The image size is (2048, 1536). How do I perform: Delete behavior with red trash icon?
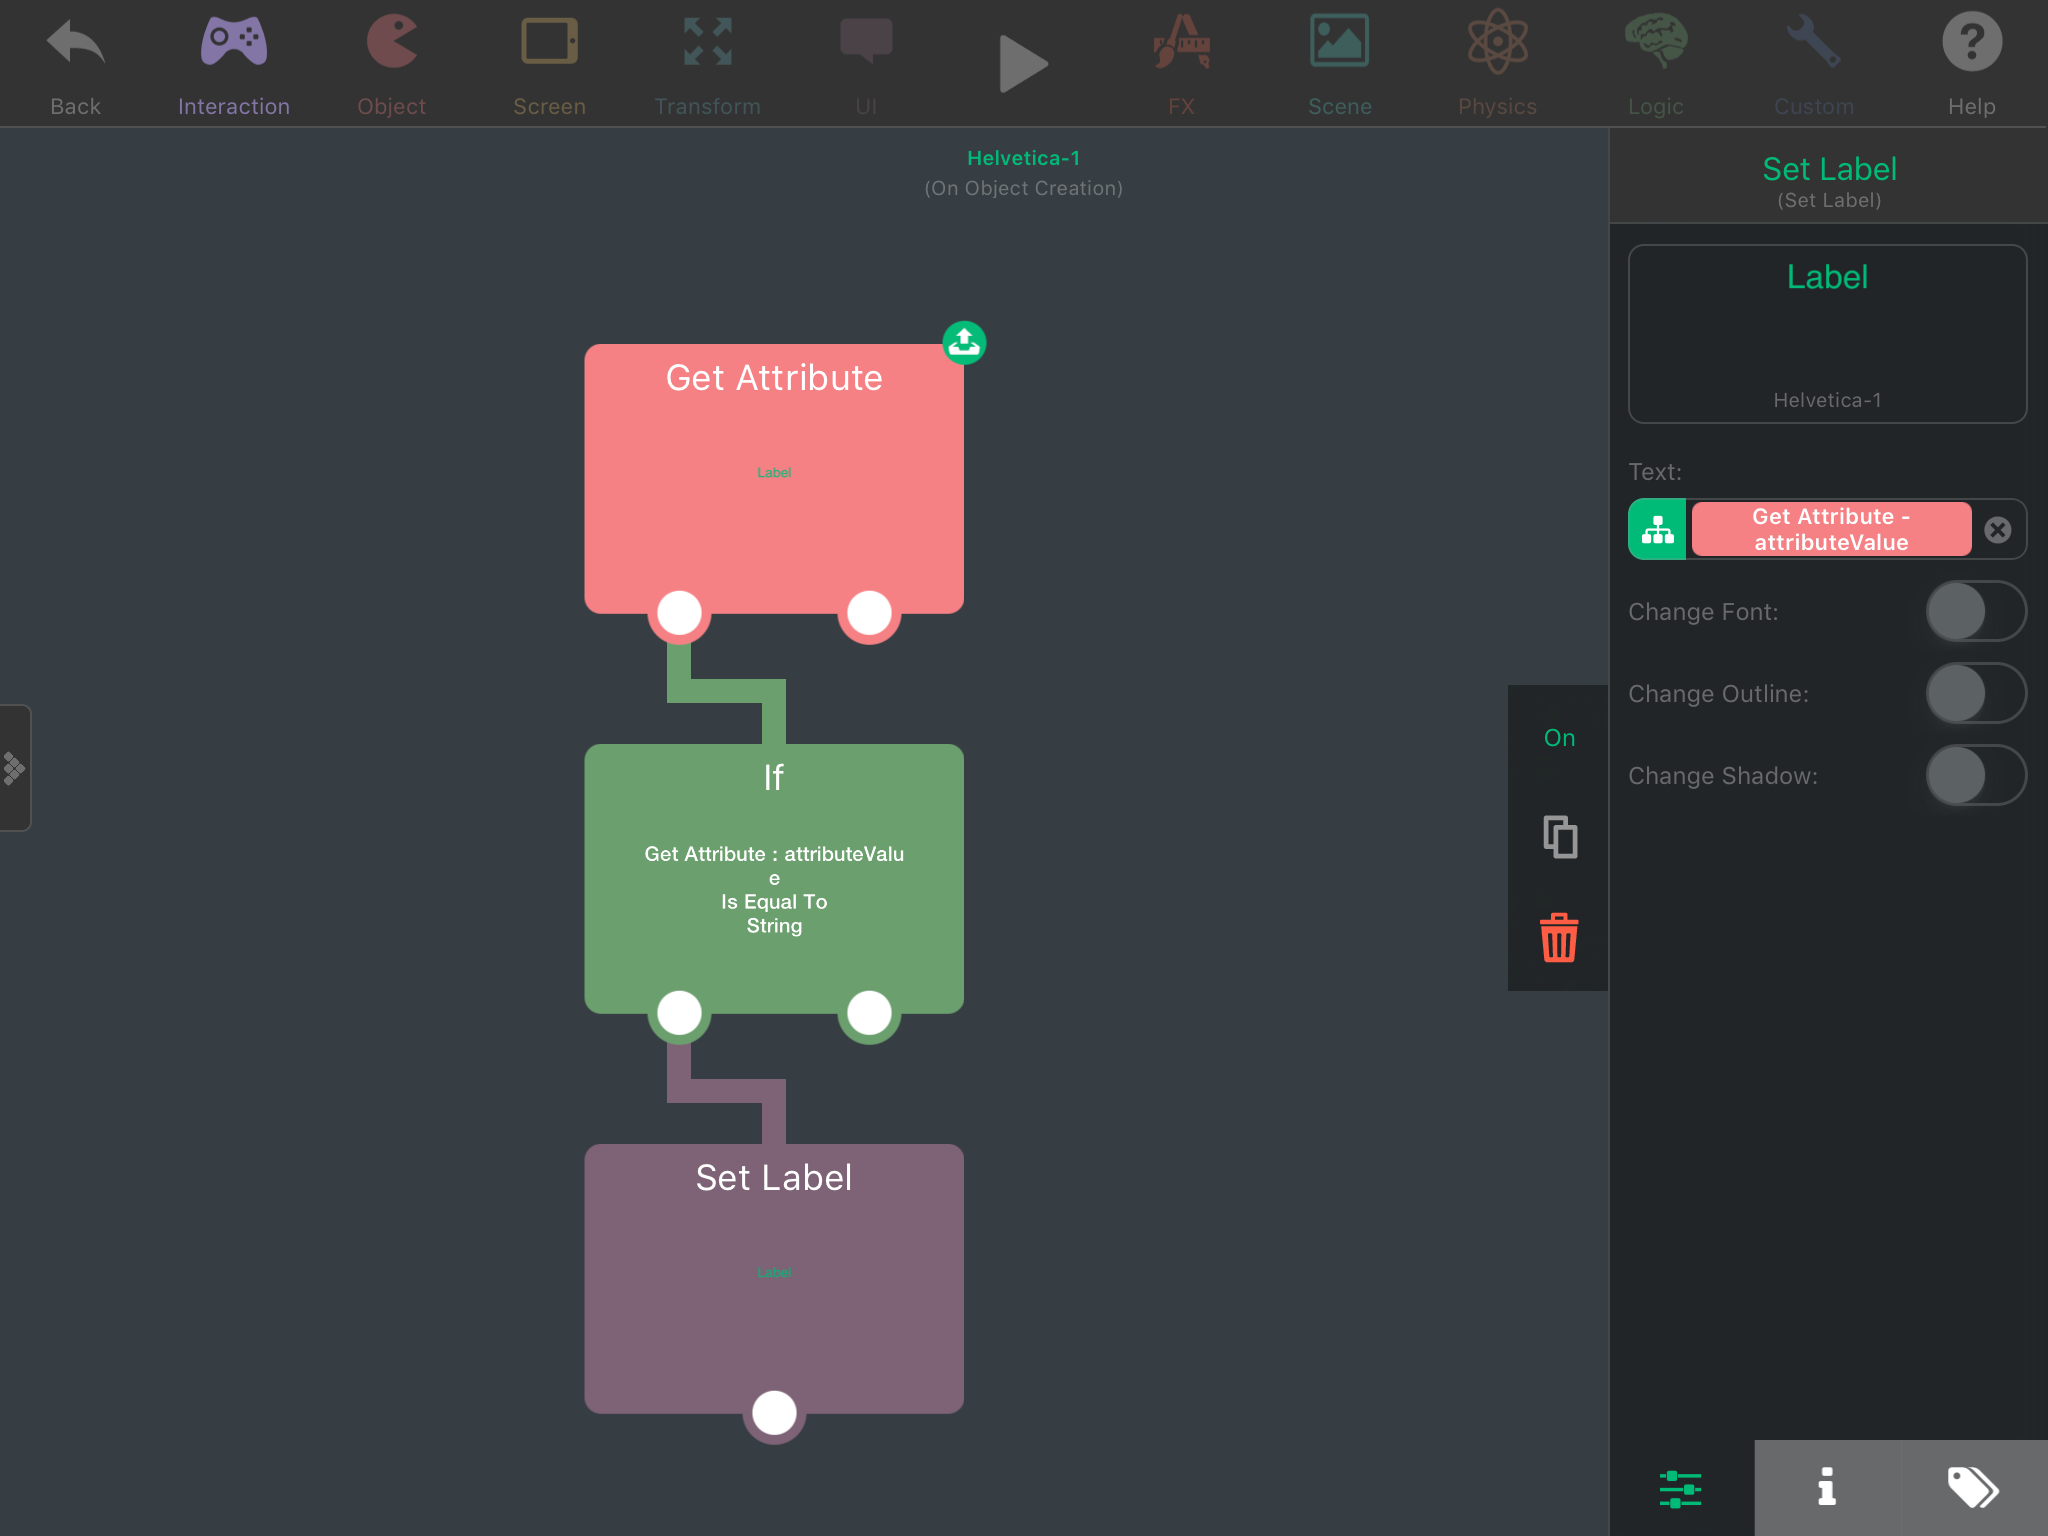[1559, 938]
